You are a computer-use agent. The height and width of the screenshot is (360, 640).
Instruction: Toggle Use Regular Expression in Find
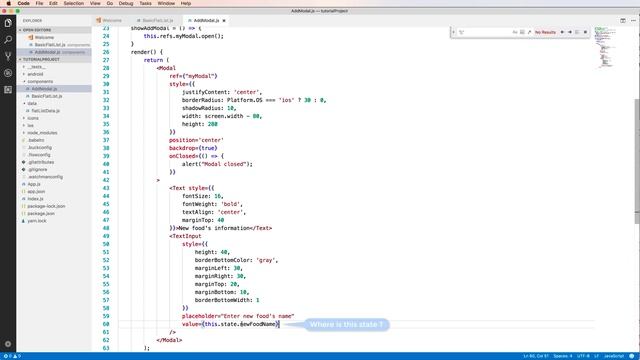click(529, 32)
